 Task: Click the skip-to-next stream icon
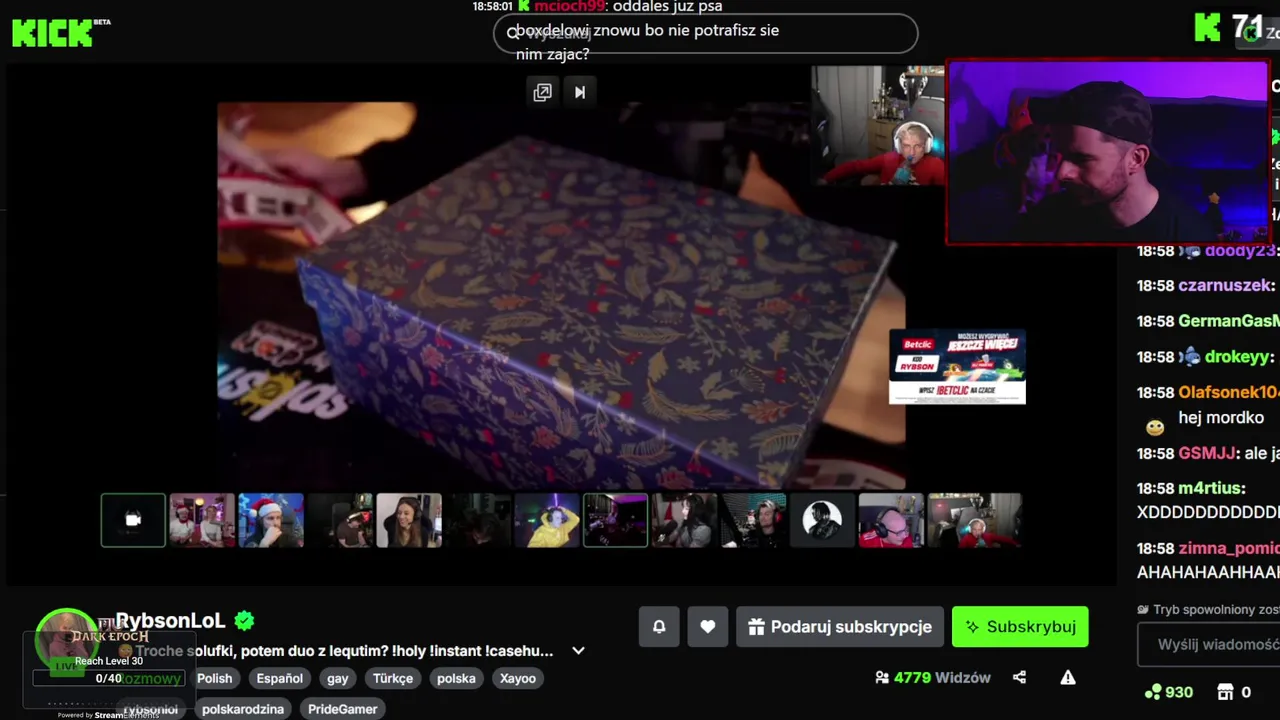tap(580, 92)
